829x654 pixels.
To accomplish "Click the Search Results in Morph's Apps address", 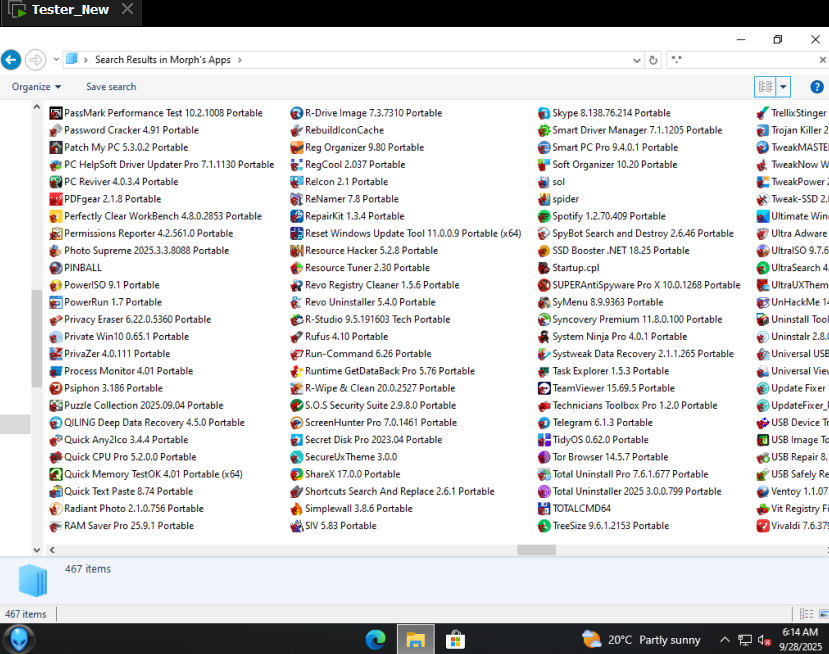I will pos(162,60).
